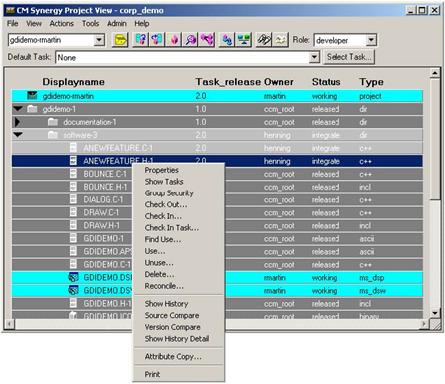Click the Displayname column header
Viewport: 445px width, 384px height.
click(x=73, y=82)
